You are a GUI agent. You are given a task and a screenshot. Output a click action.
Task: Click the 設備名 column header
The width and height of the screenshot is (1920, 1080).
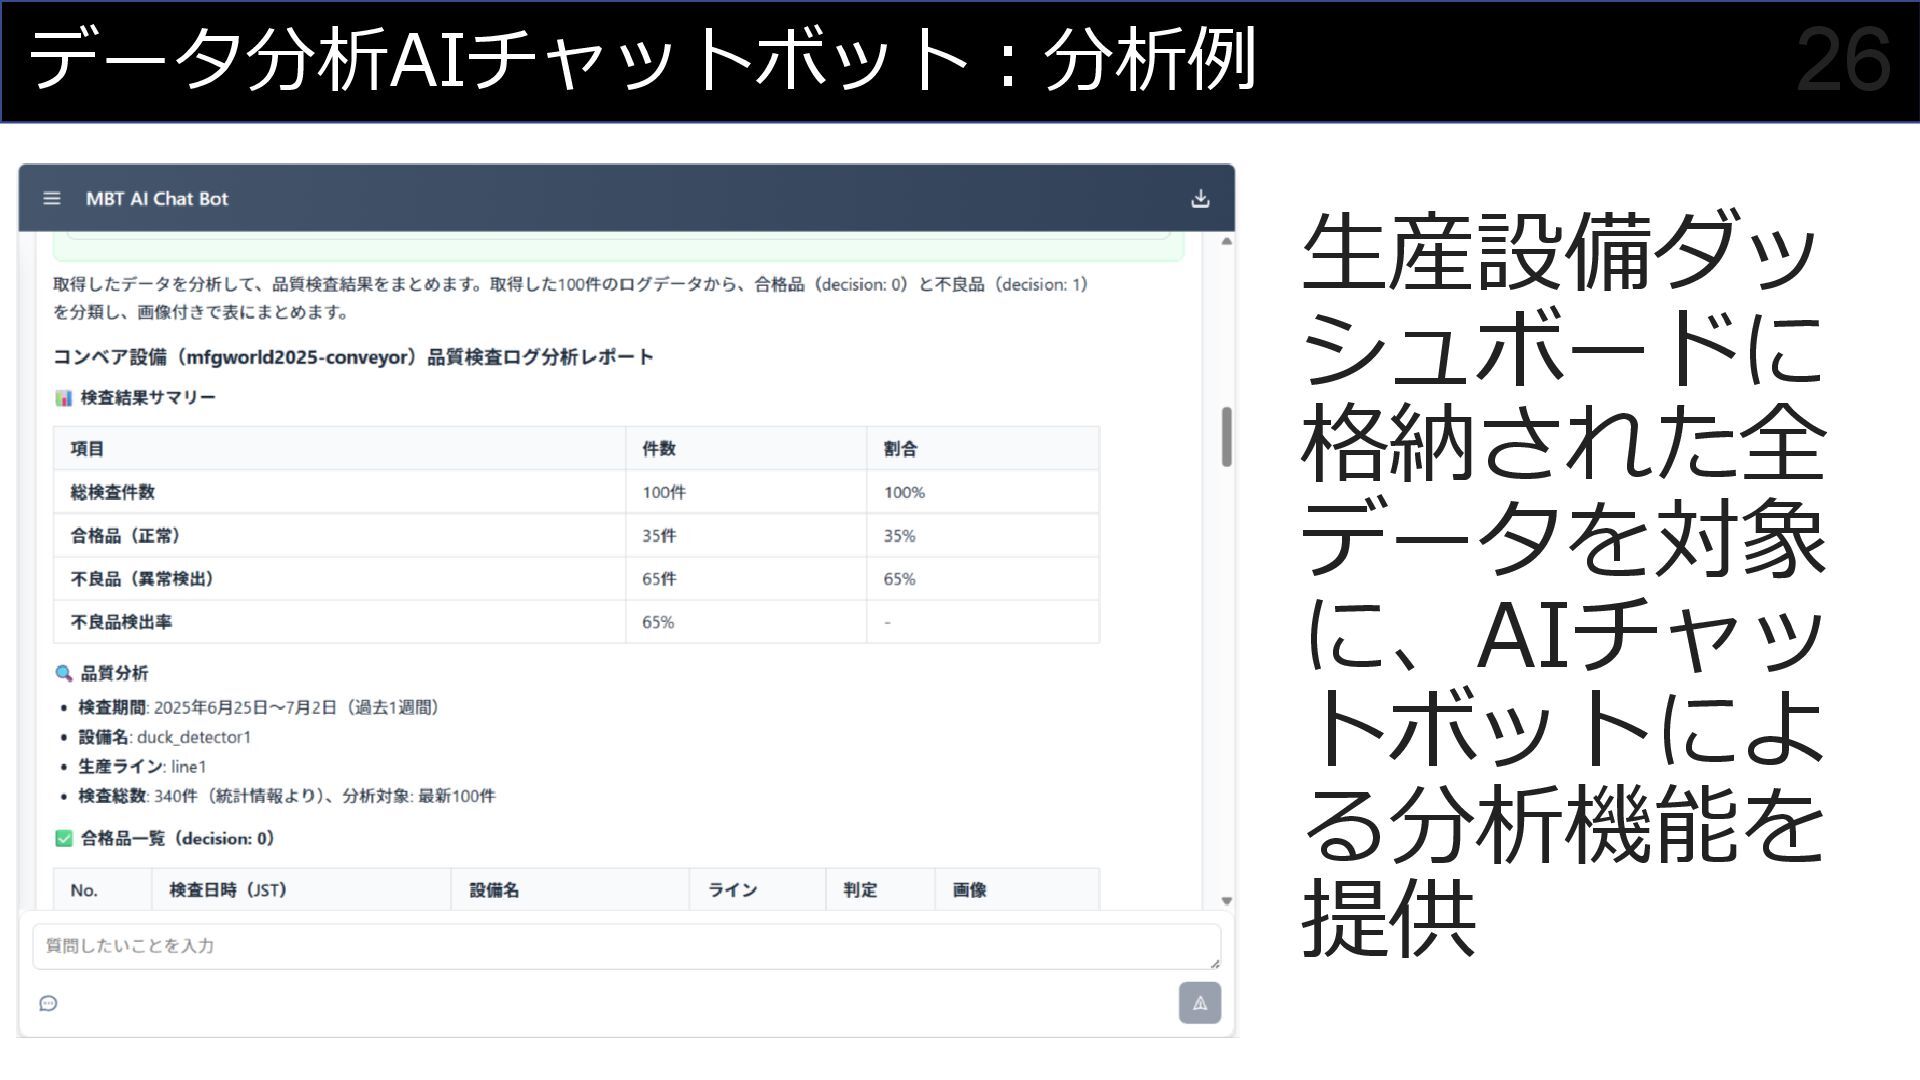[494, 890]
